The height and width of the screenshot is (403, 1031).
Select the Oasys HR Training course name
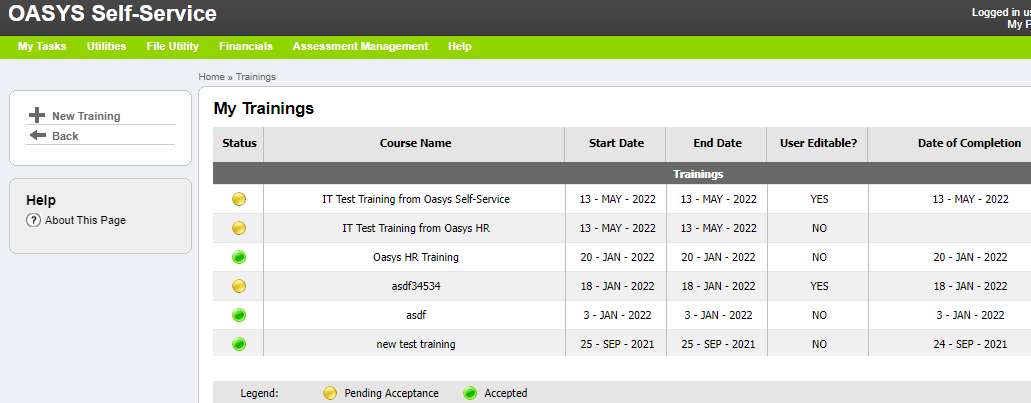[416, 257]
